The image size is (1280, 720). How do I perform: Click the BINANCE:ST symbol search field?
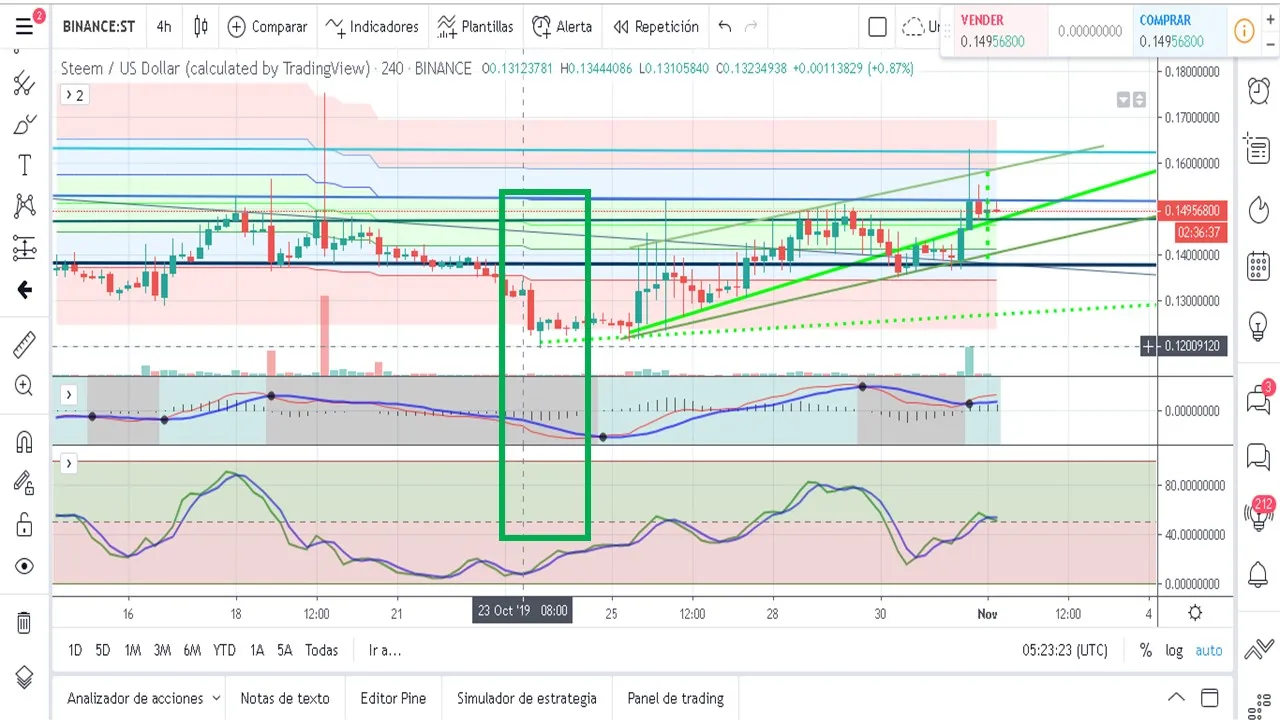tap(99, 27)
